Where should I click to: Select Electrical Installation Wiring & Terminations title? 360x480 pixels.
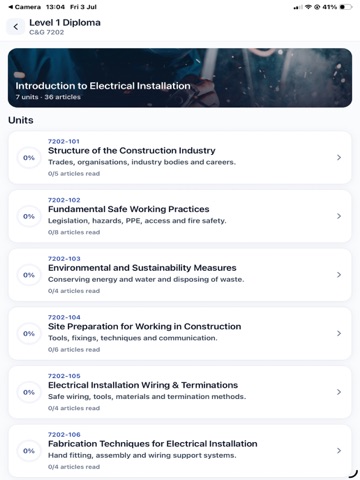coord(143,385)
